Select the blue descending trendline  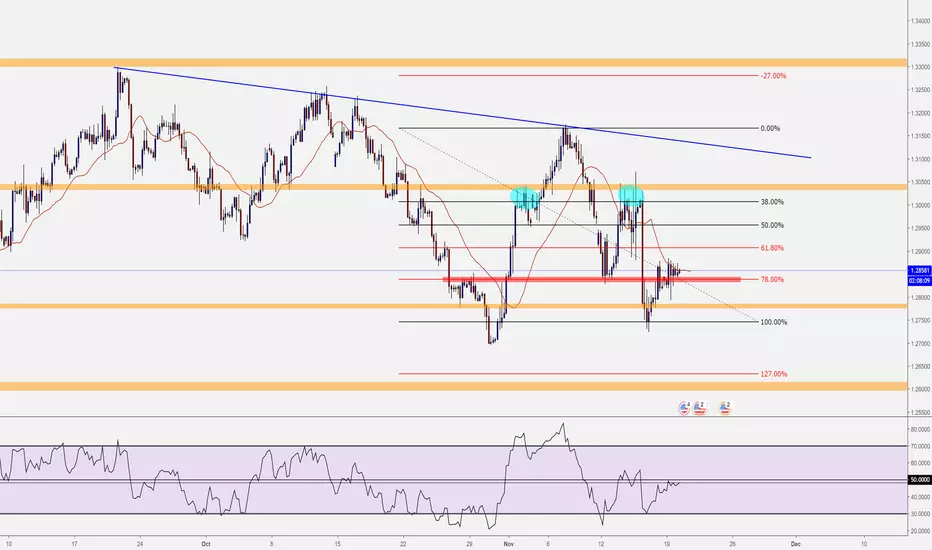point(464,113)
